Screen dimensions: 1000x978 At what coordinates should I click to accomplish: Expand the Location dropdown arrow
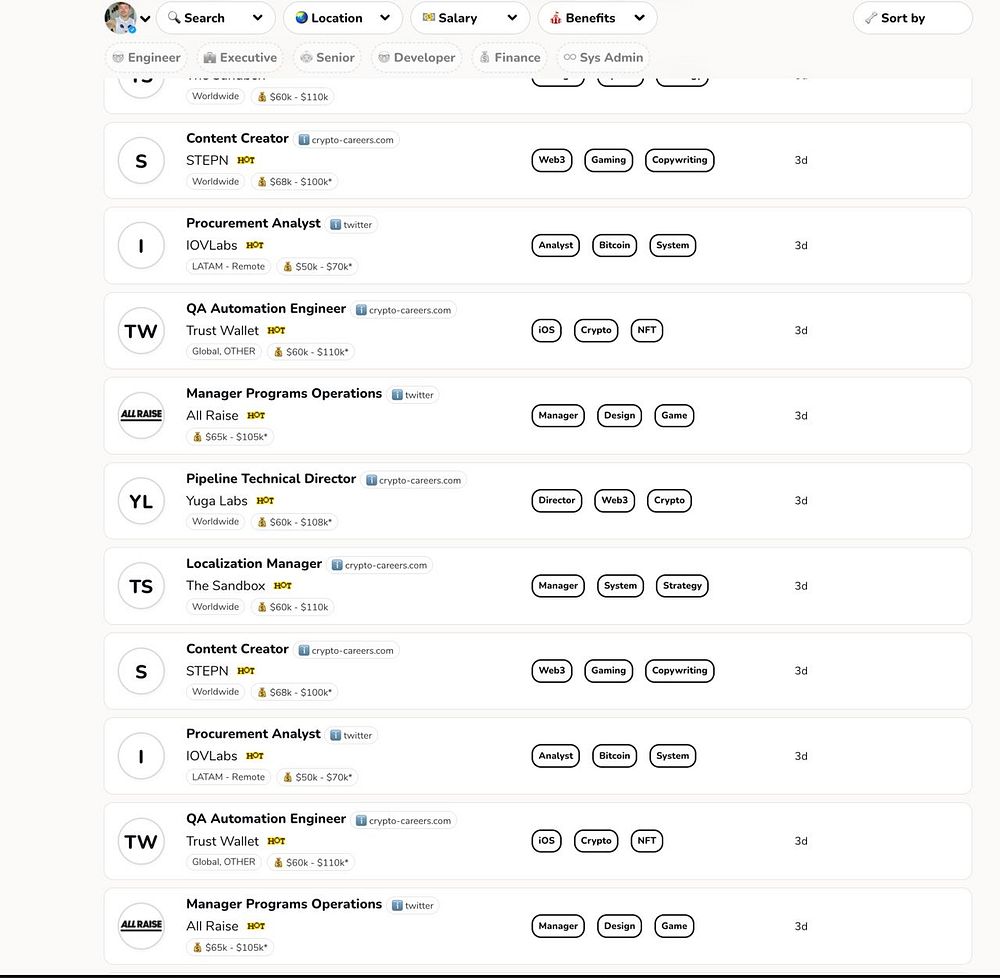(x=385, y=18)
